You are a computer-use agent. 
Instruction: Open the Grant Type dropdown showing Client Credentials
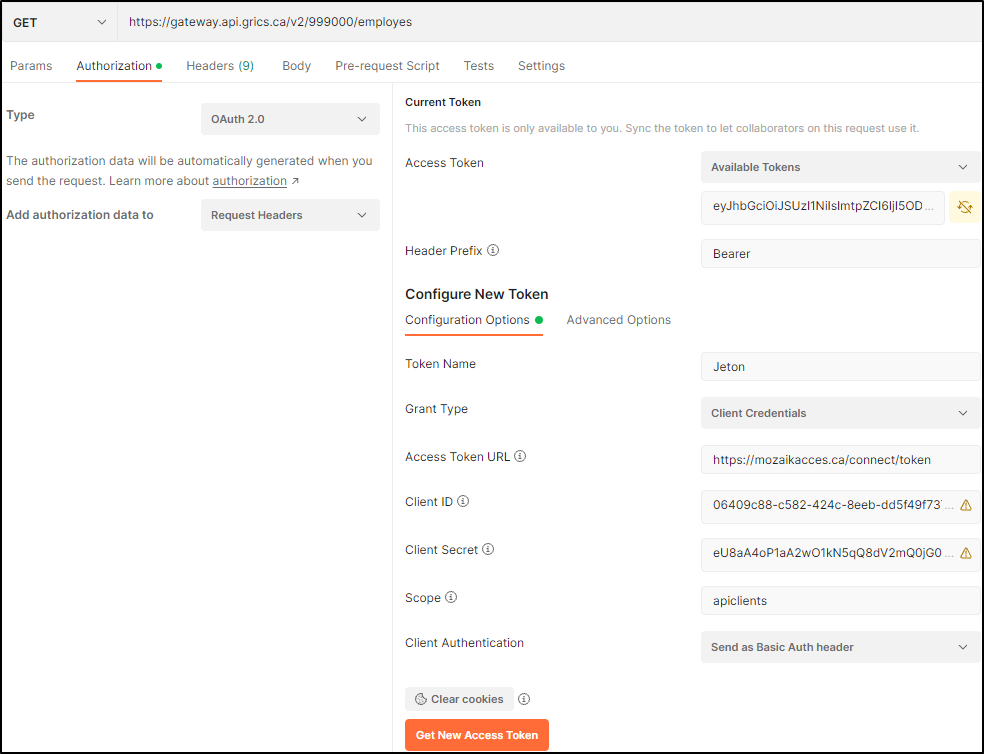pos(838,413)
